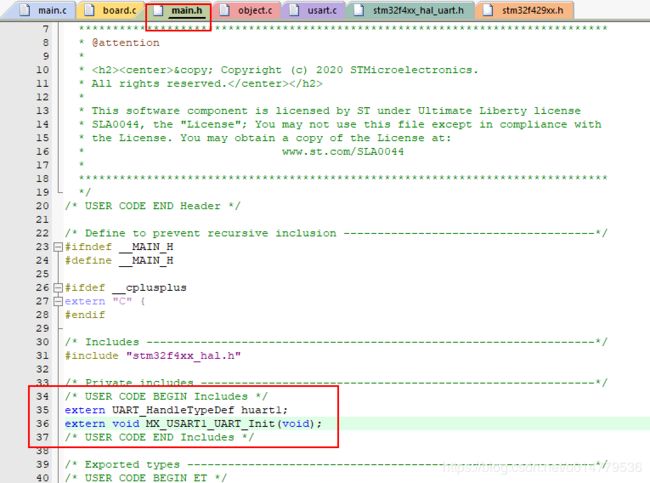Switch to the main.c tab

[x=44, y=10]
